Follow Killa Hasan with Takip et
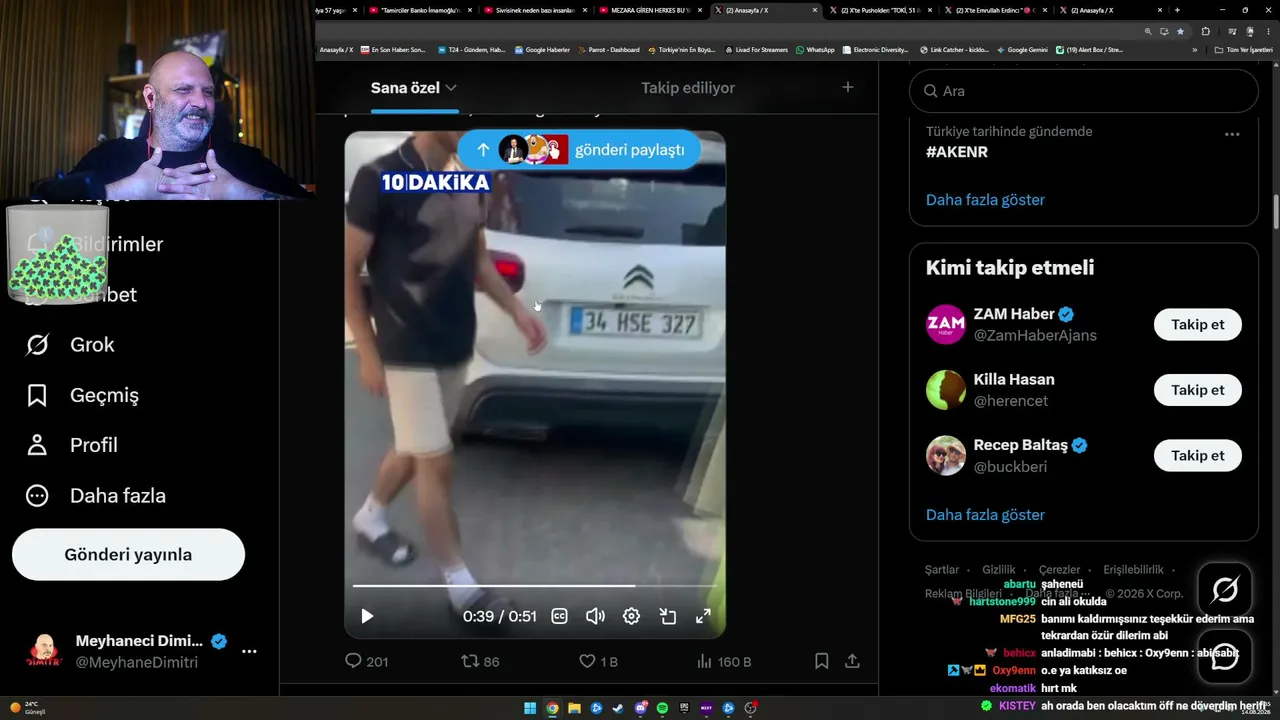1280x720 pixels. tap(1198, 390)
